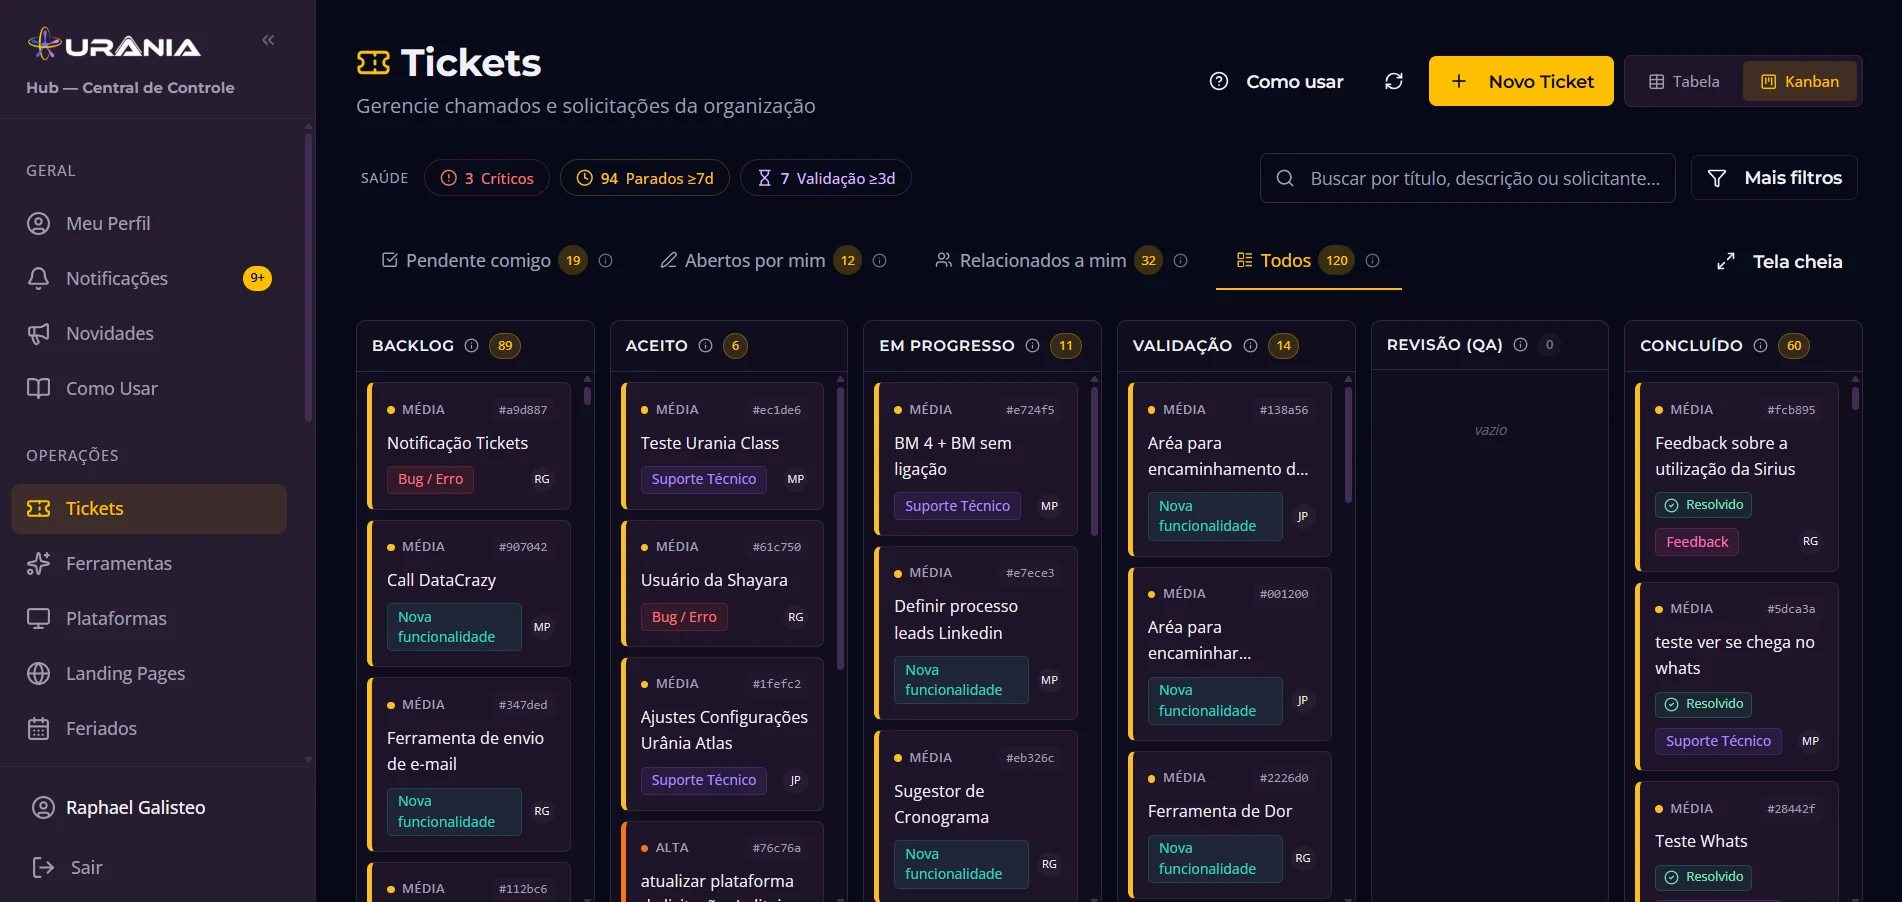
Task: Show info for Abertos por mim tab
Action: [879, 260]
